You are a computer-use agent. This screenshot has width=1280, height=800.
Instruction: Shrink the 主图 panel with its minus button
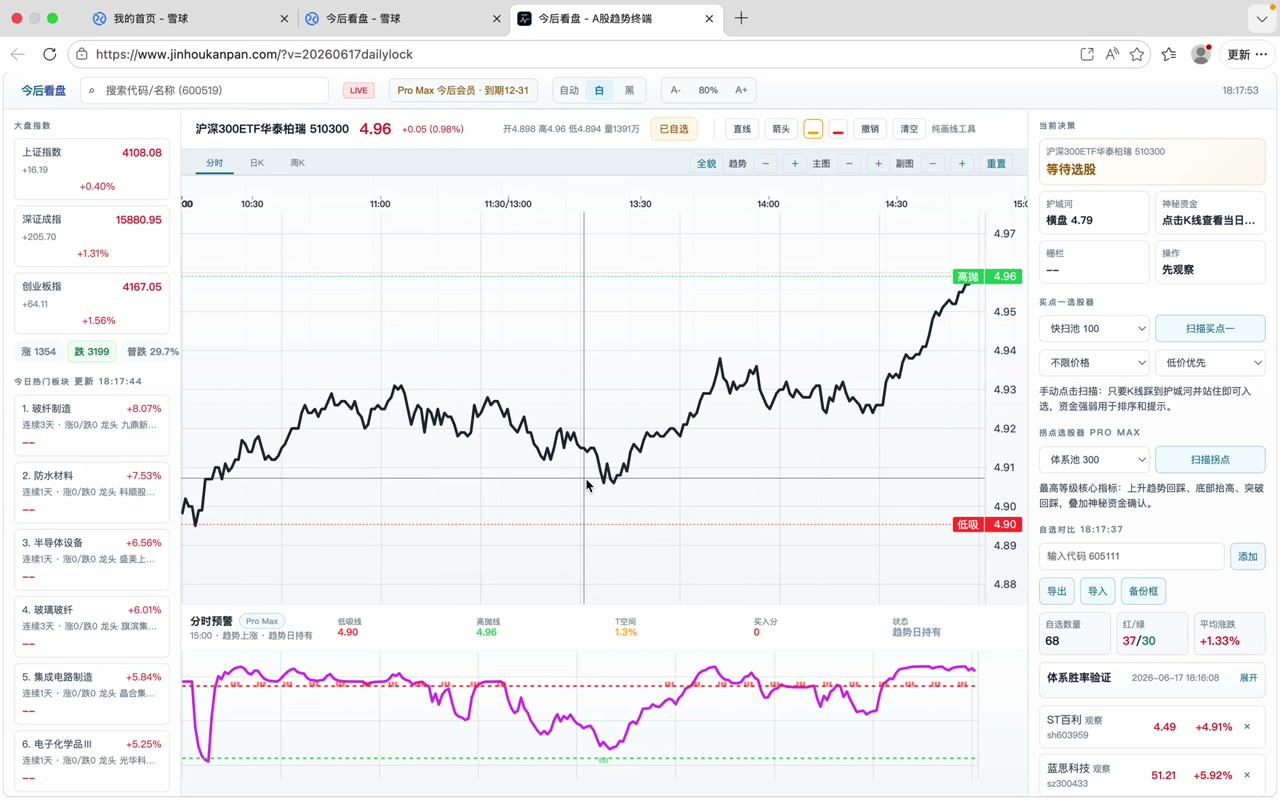(x=849, y=164)
